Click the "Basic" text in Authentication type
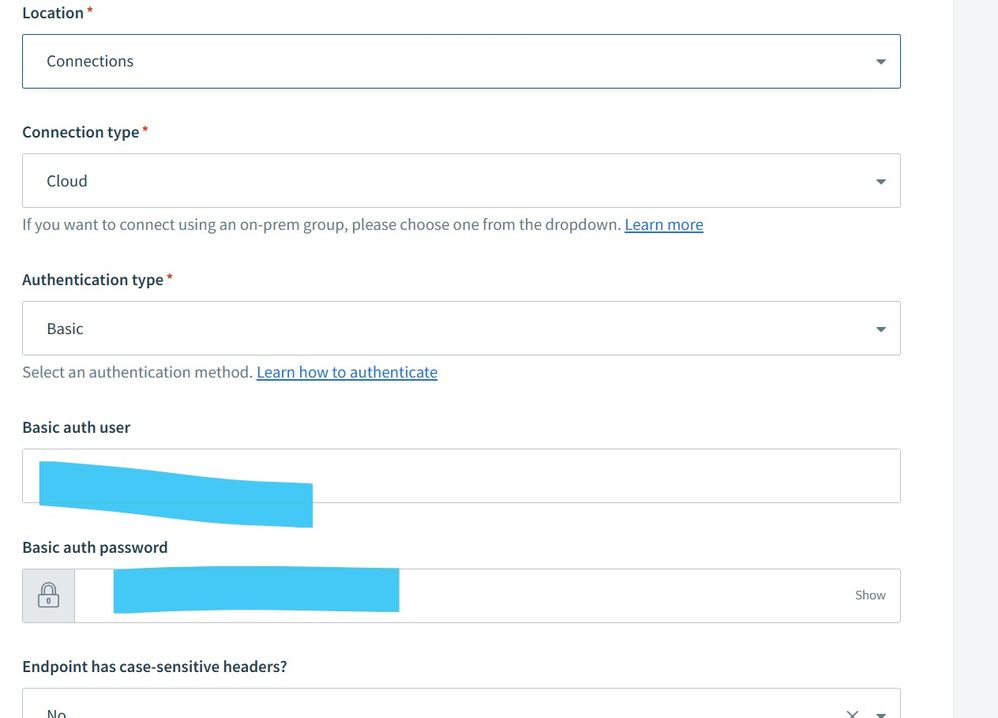This screenshot has width=998, height=718. tap(64, 327)
